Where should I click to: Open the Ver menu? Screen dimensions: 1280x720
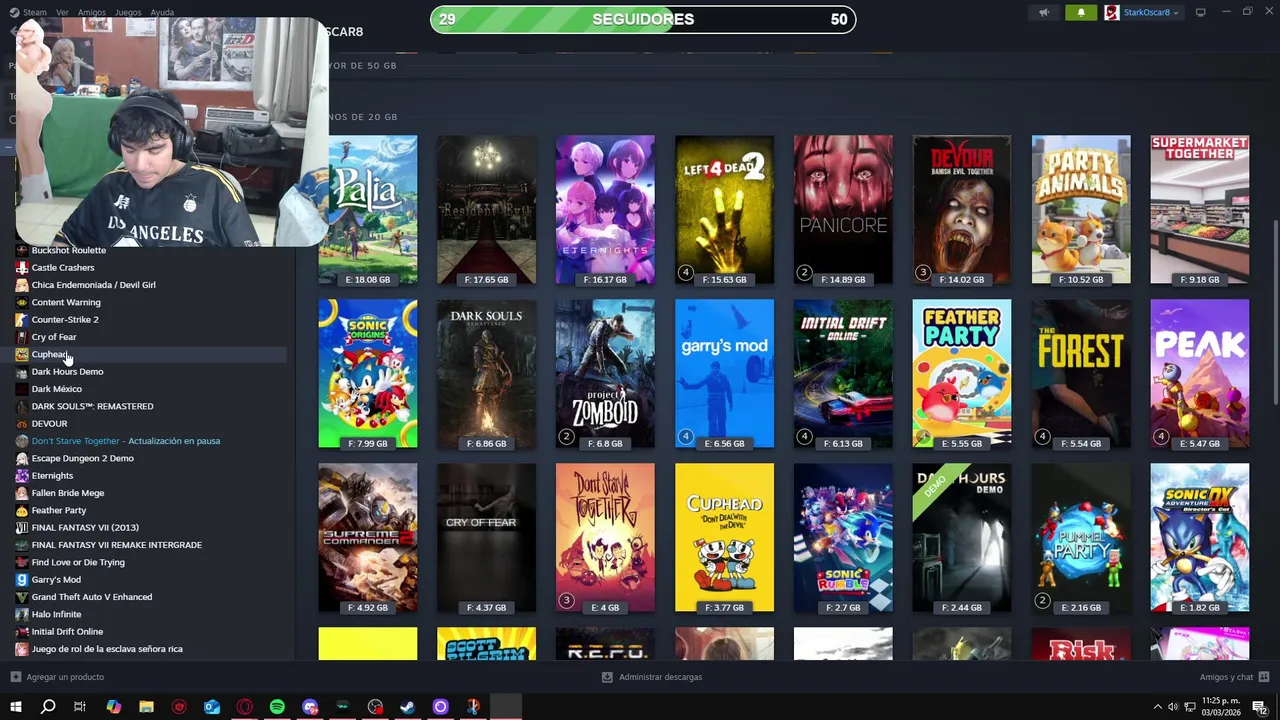tap(62, 13)
